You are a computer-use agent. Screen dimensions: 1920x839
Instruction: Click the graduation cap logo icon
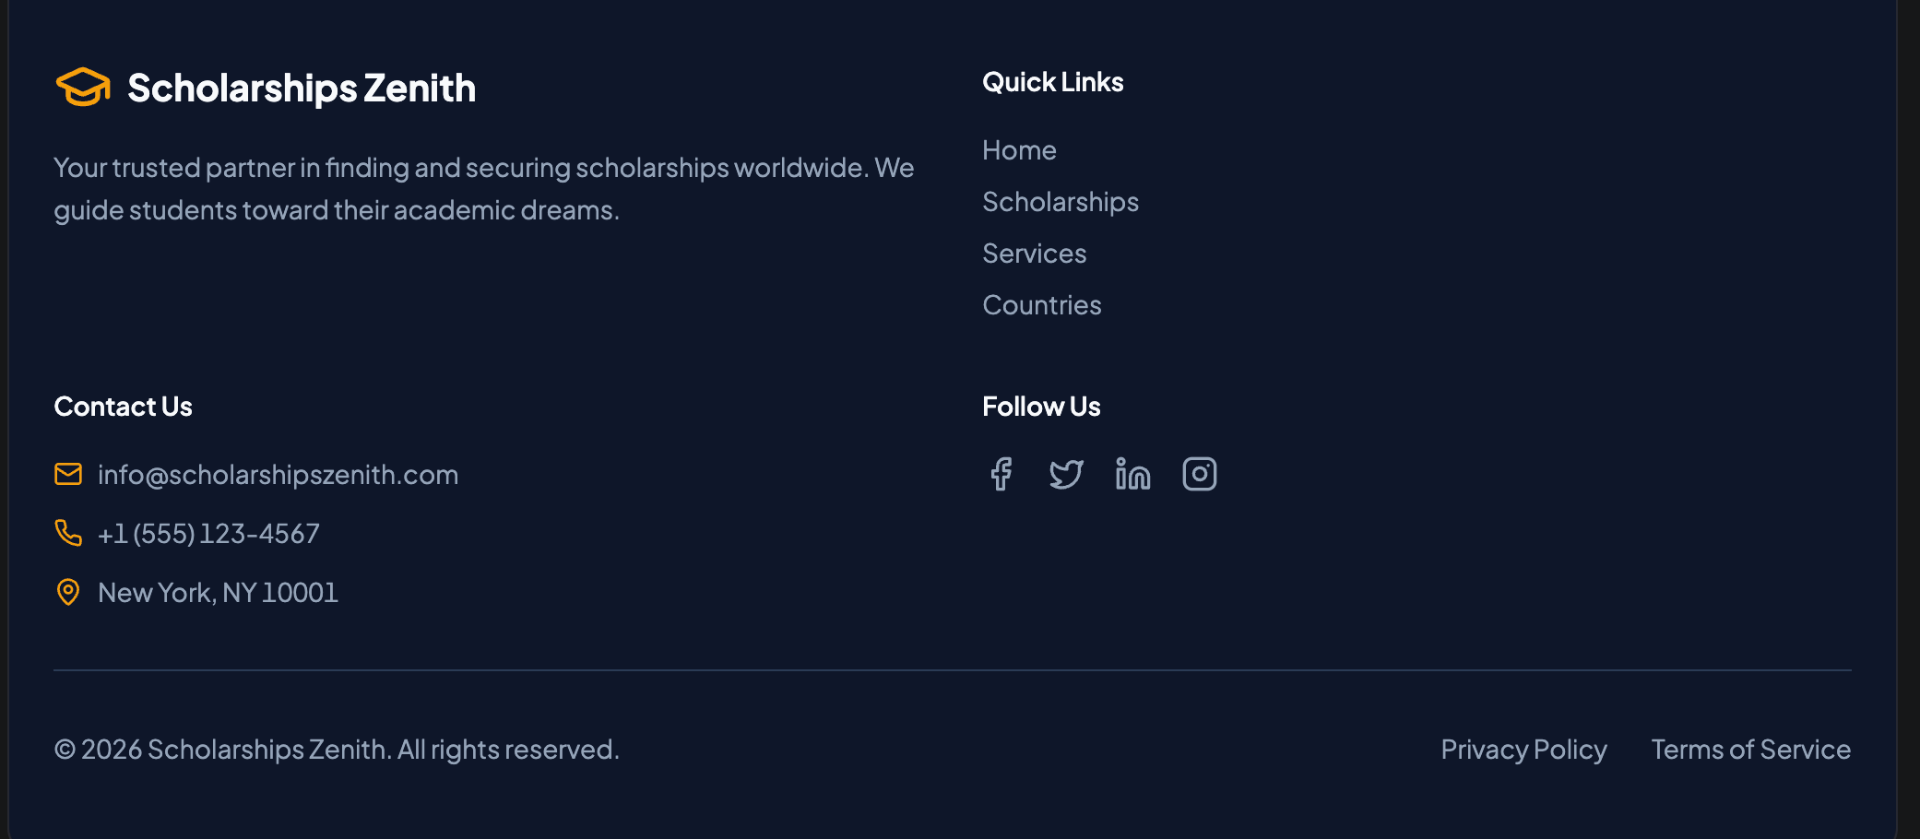click(83, 87)
